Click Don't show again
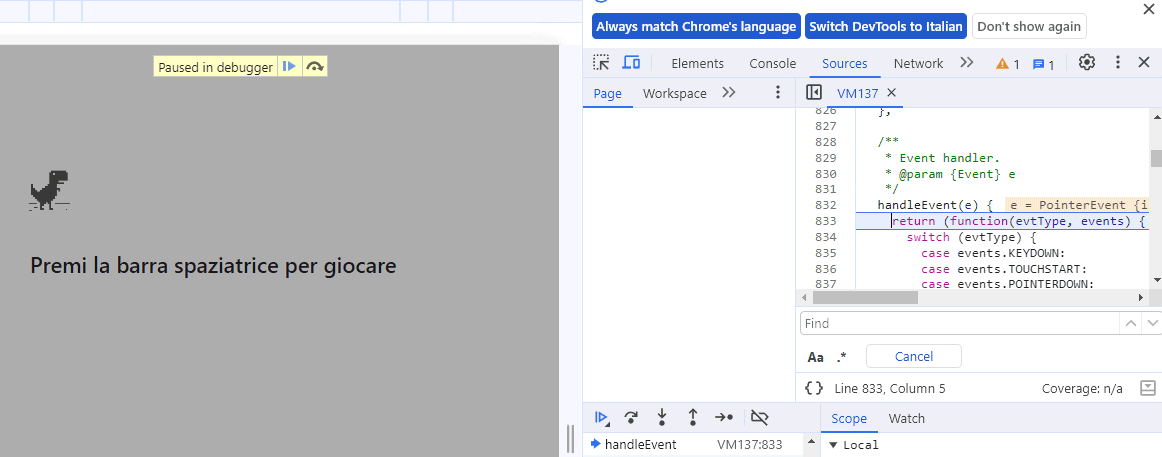1162x457 pixels. coord(1029,26)
